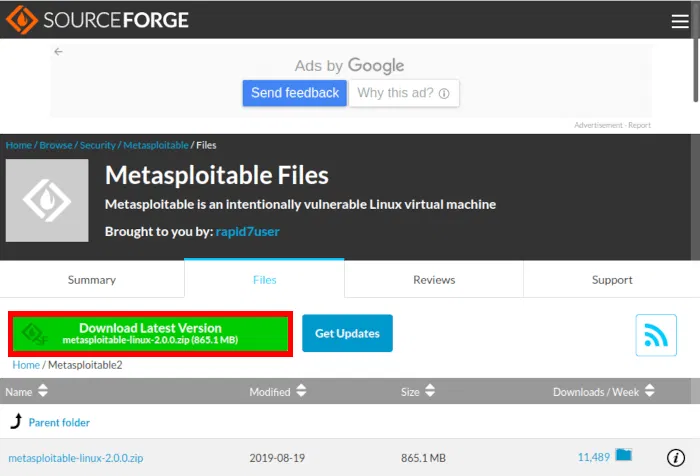Viewport: 700px width, 476px height.
Task: Open the Support tab
Action: click(x=612, y=280)
